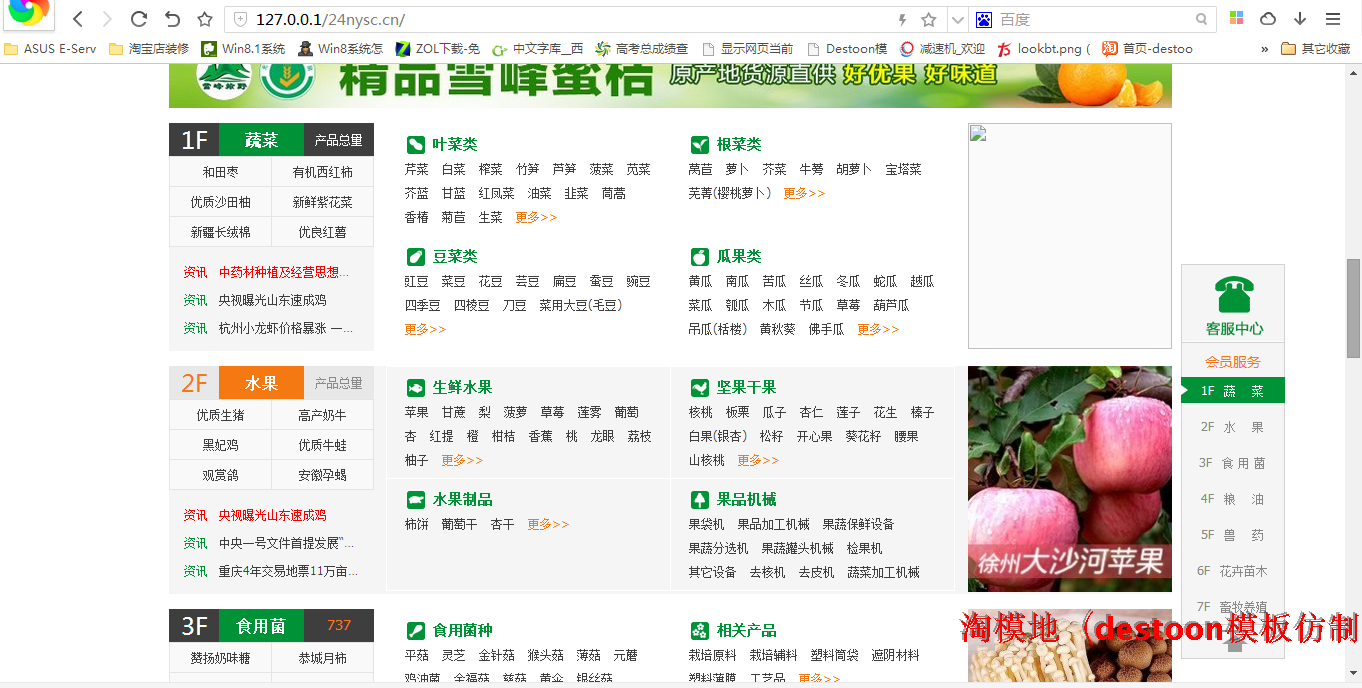Click the 徐州大沙河苹果 apple banner image
This screenshot has width=1362, height=688.
pos(1069,478)
